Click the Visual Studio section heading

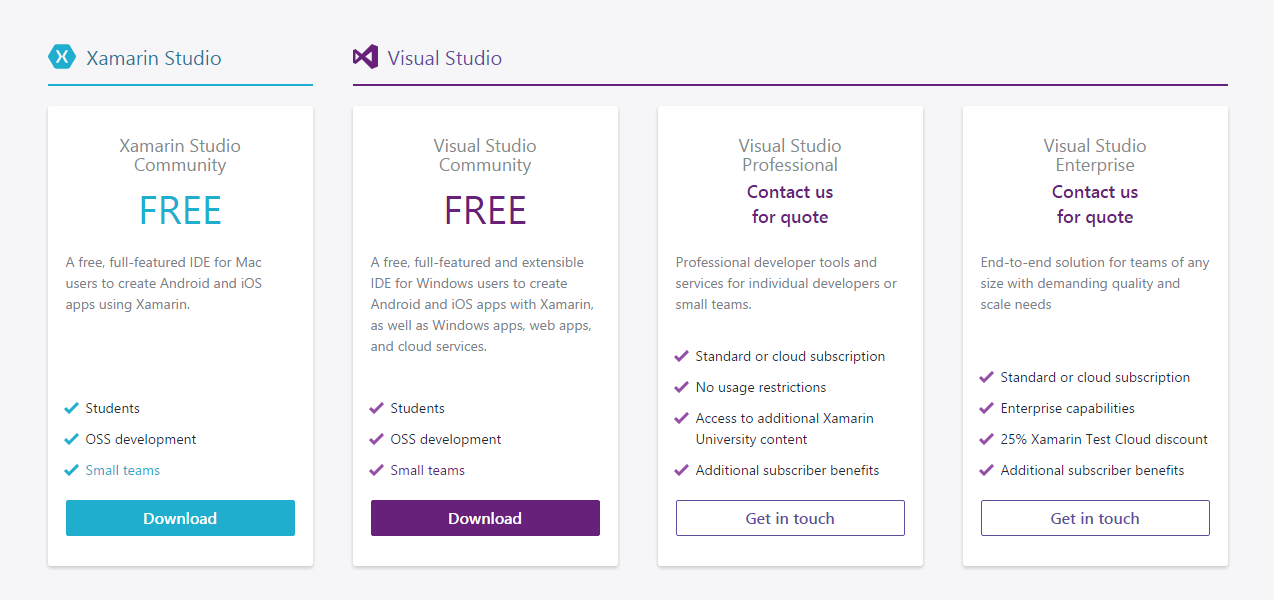click(x=445, y=58)
